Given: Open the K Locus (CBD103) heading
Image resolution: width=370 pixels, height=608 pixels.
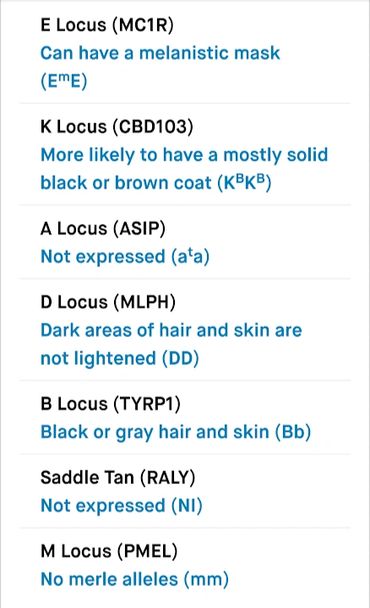Looking at the screenshot, I should tap(117, 127).
